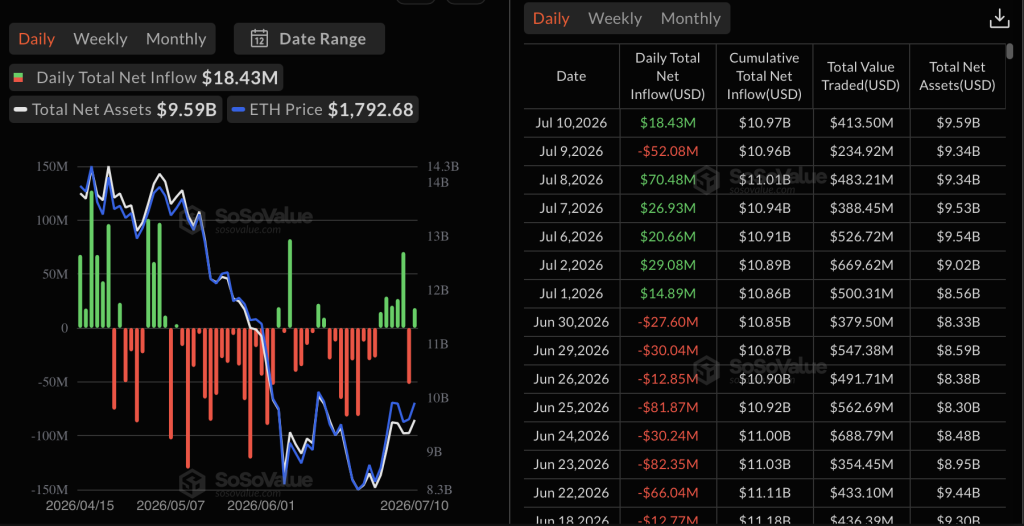Click the -$30.04M inflow value
The height and width of the screenshot is (526, 1024).
click(667, 350)
